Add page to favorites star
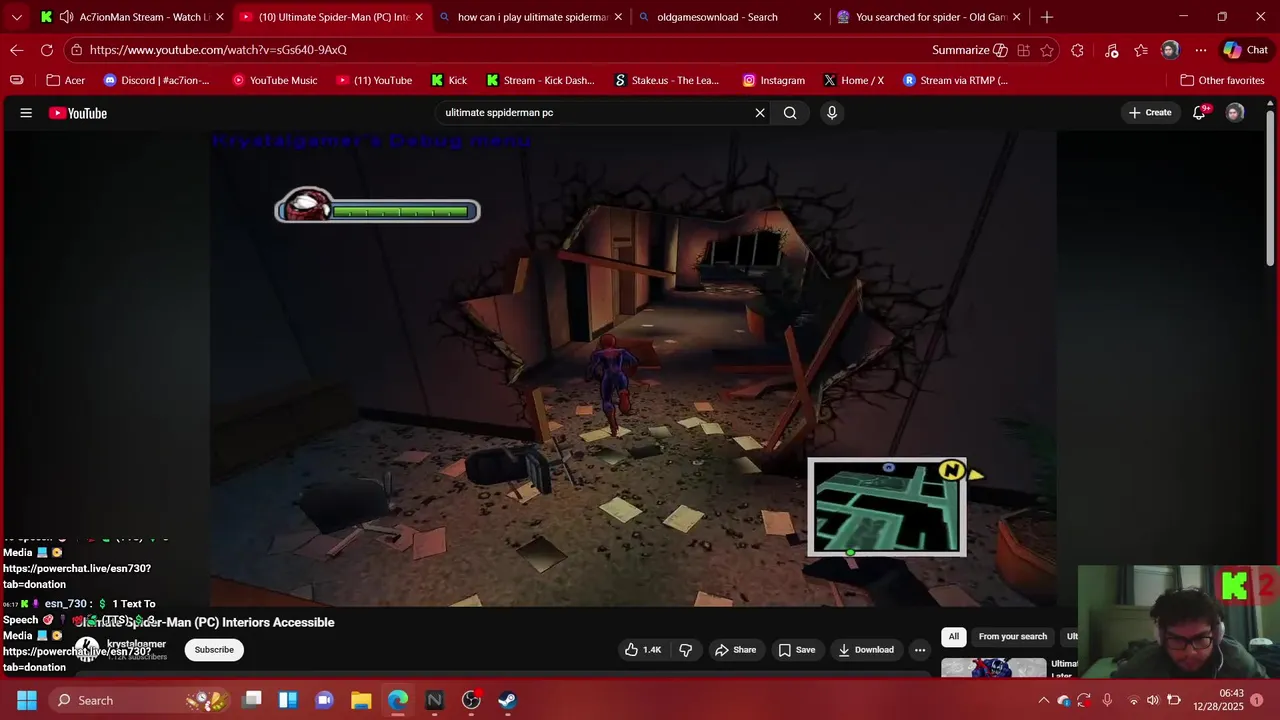 (x=1047, y=50)
